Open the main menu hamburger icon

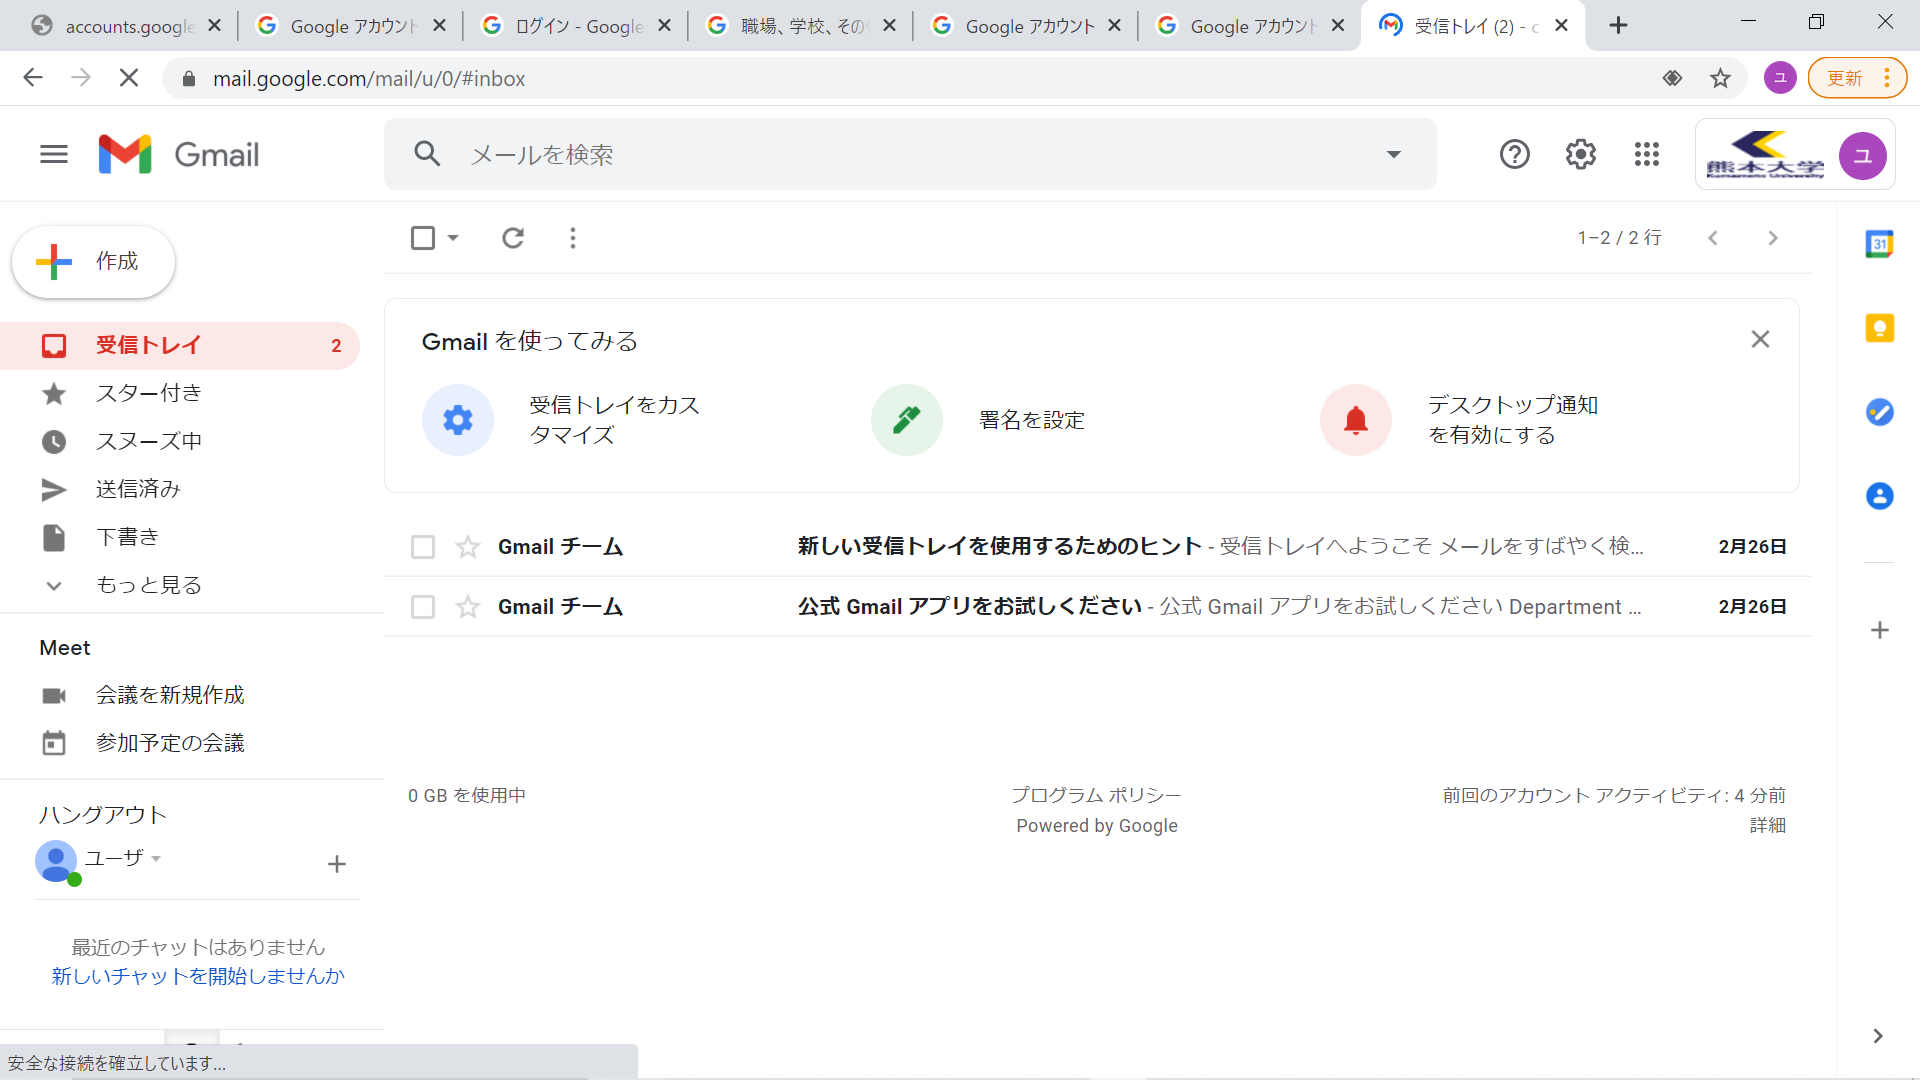[54, 154]
